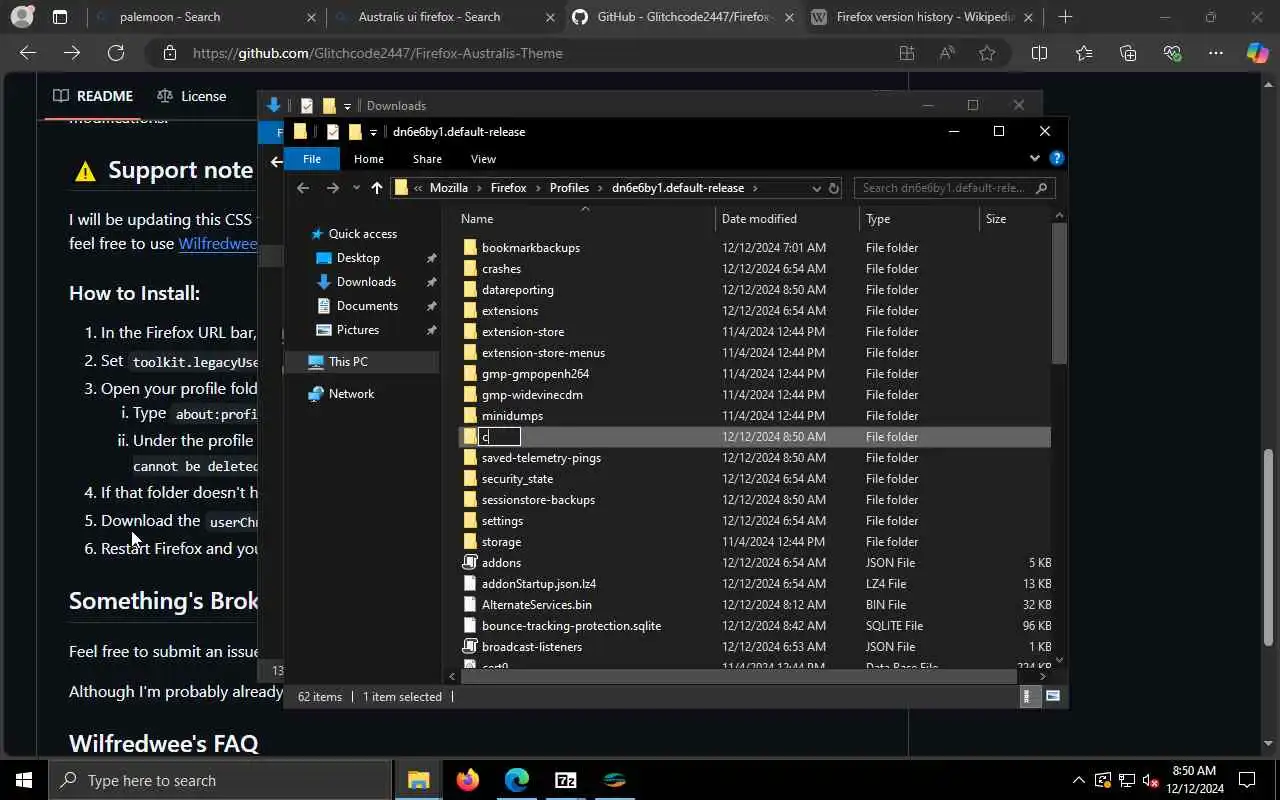Open the View ribbon tab

point(483,158)
